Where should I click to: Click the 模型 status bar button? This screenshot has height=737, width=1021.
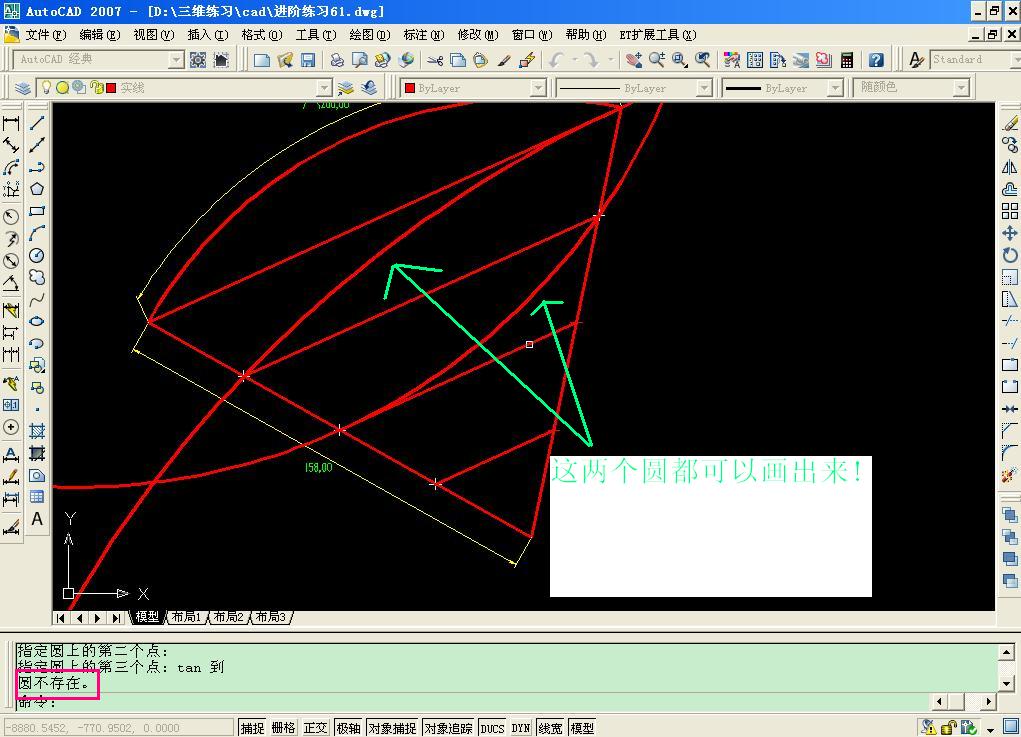pyautogui.click(x=582, y=728)
